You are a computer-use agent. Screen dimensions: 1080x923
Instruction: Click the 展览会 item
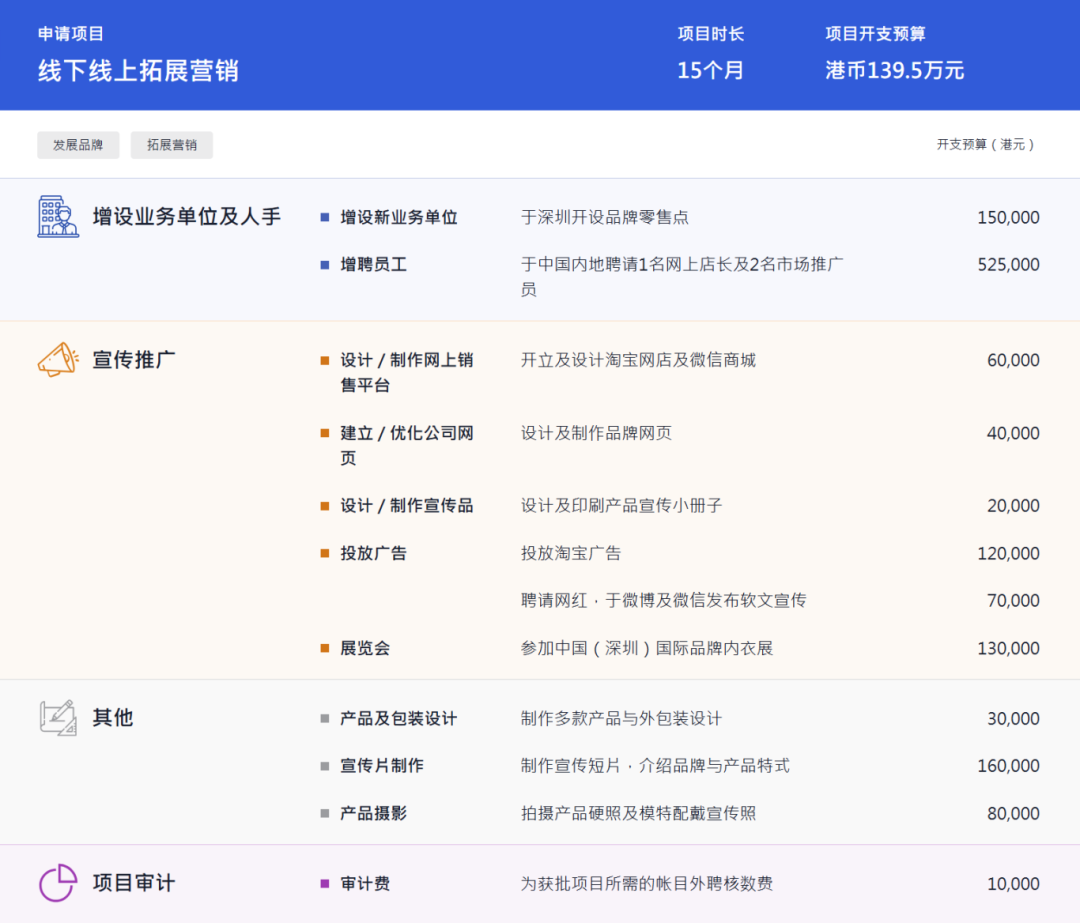click(365, 648)
